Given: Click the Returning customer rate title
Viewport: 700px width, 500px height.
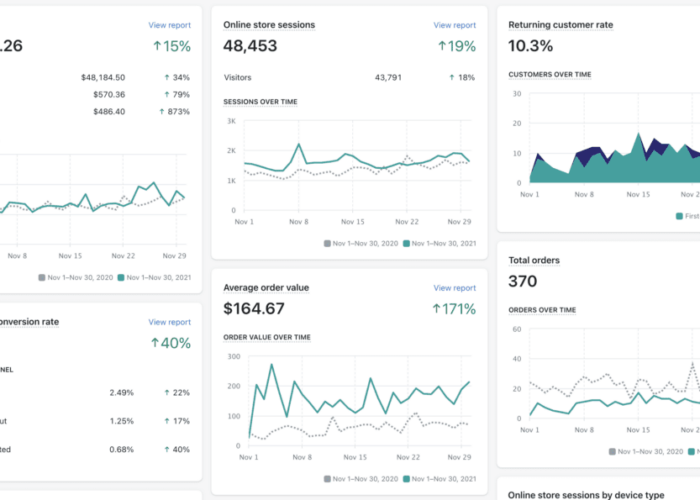Looking at the screenshot, I should tap(561, 25).
